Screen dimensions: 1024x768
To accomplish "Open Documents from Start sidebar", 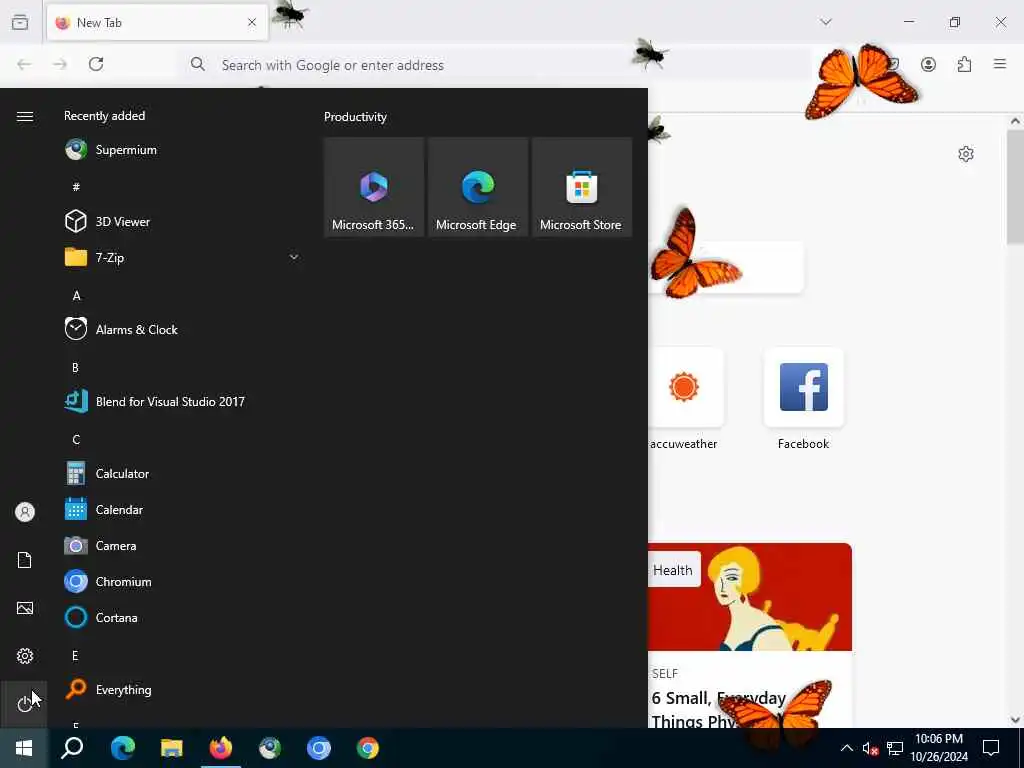I will coord(24,560).
